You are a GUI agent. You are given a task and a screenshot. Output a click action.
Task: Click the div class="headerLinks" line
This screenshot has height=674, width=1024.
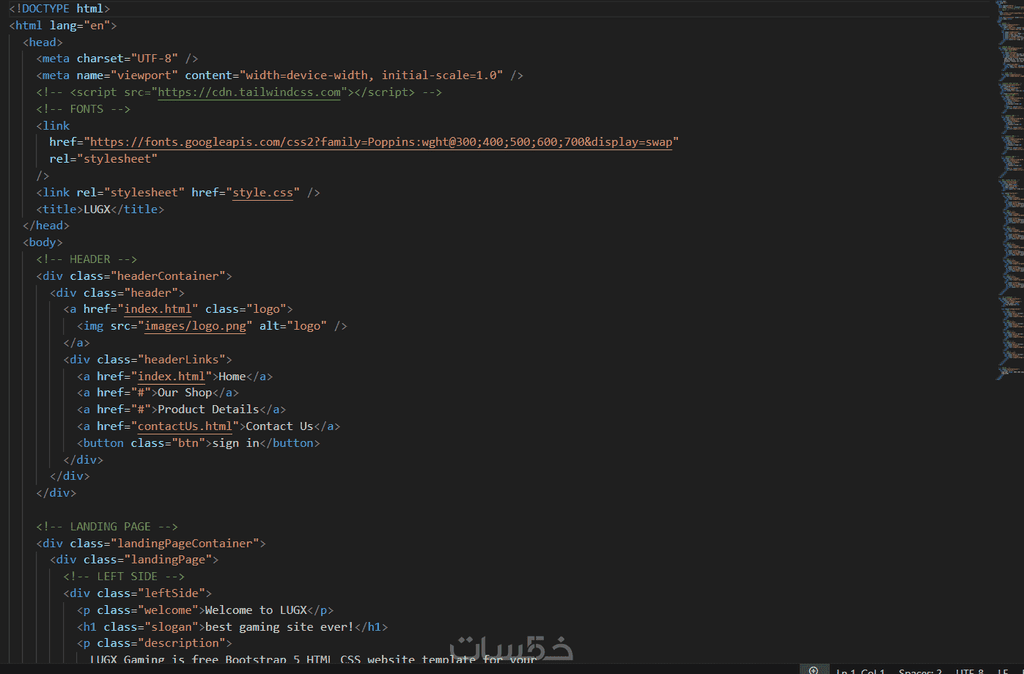[x=148, y=359]
